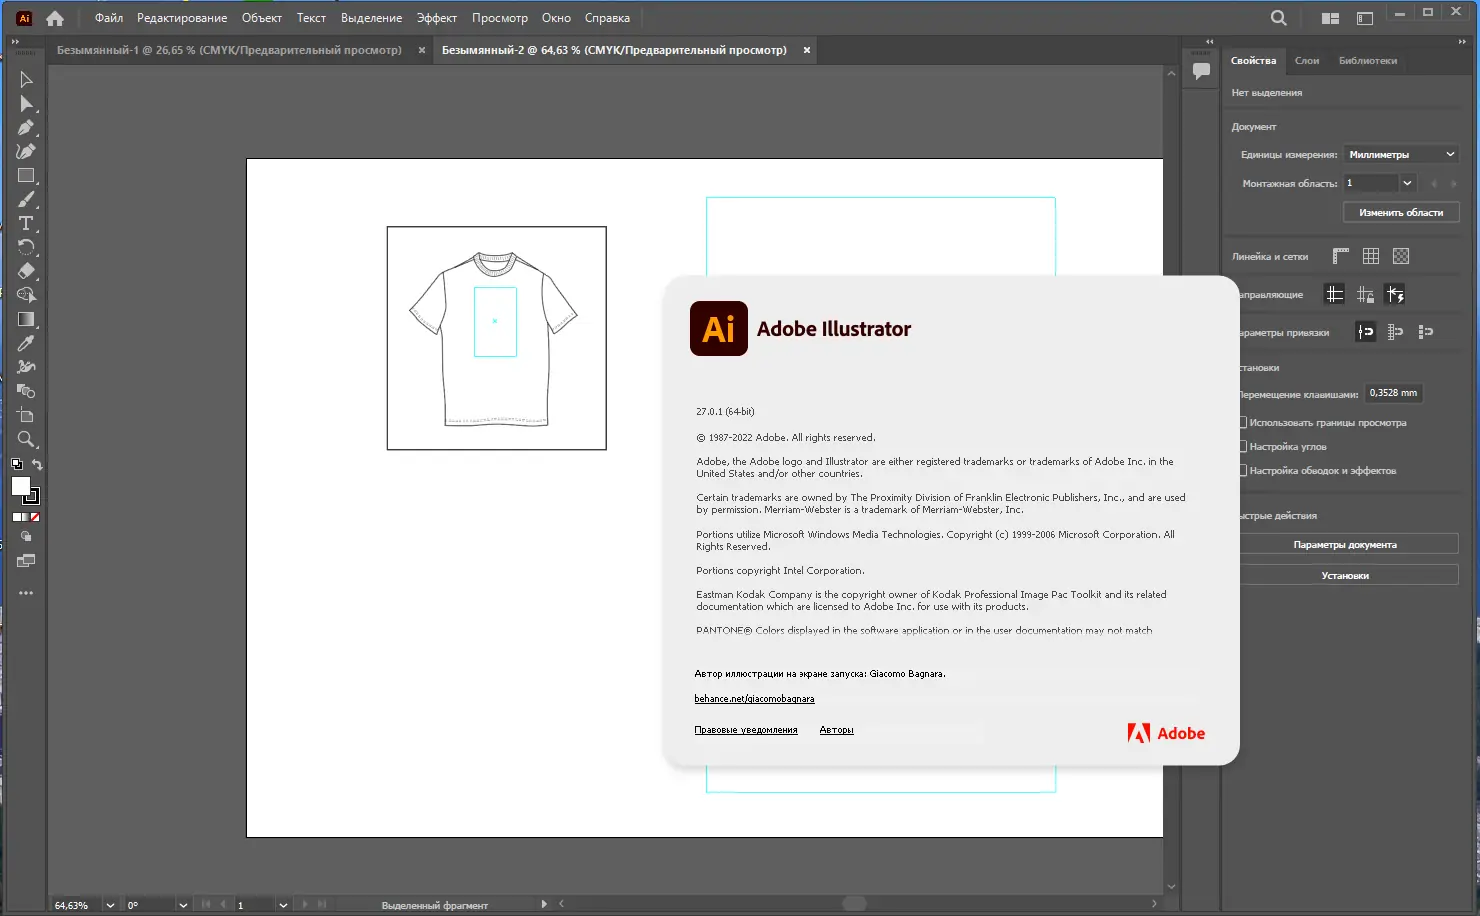Toggle show guides icon

click(x=1334, y=294)
